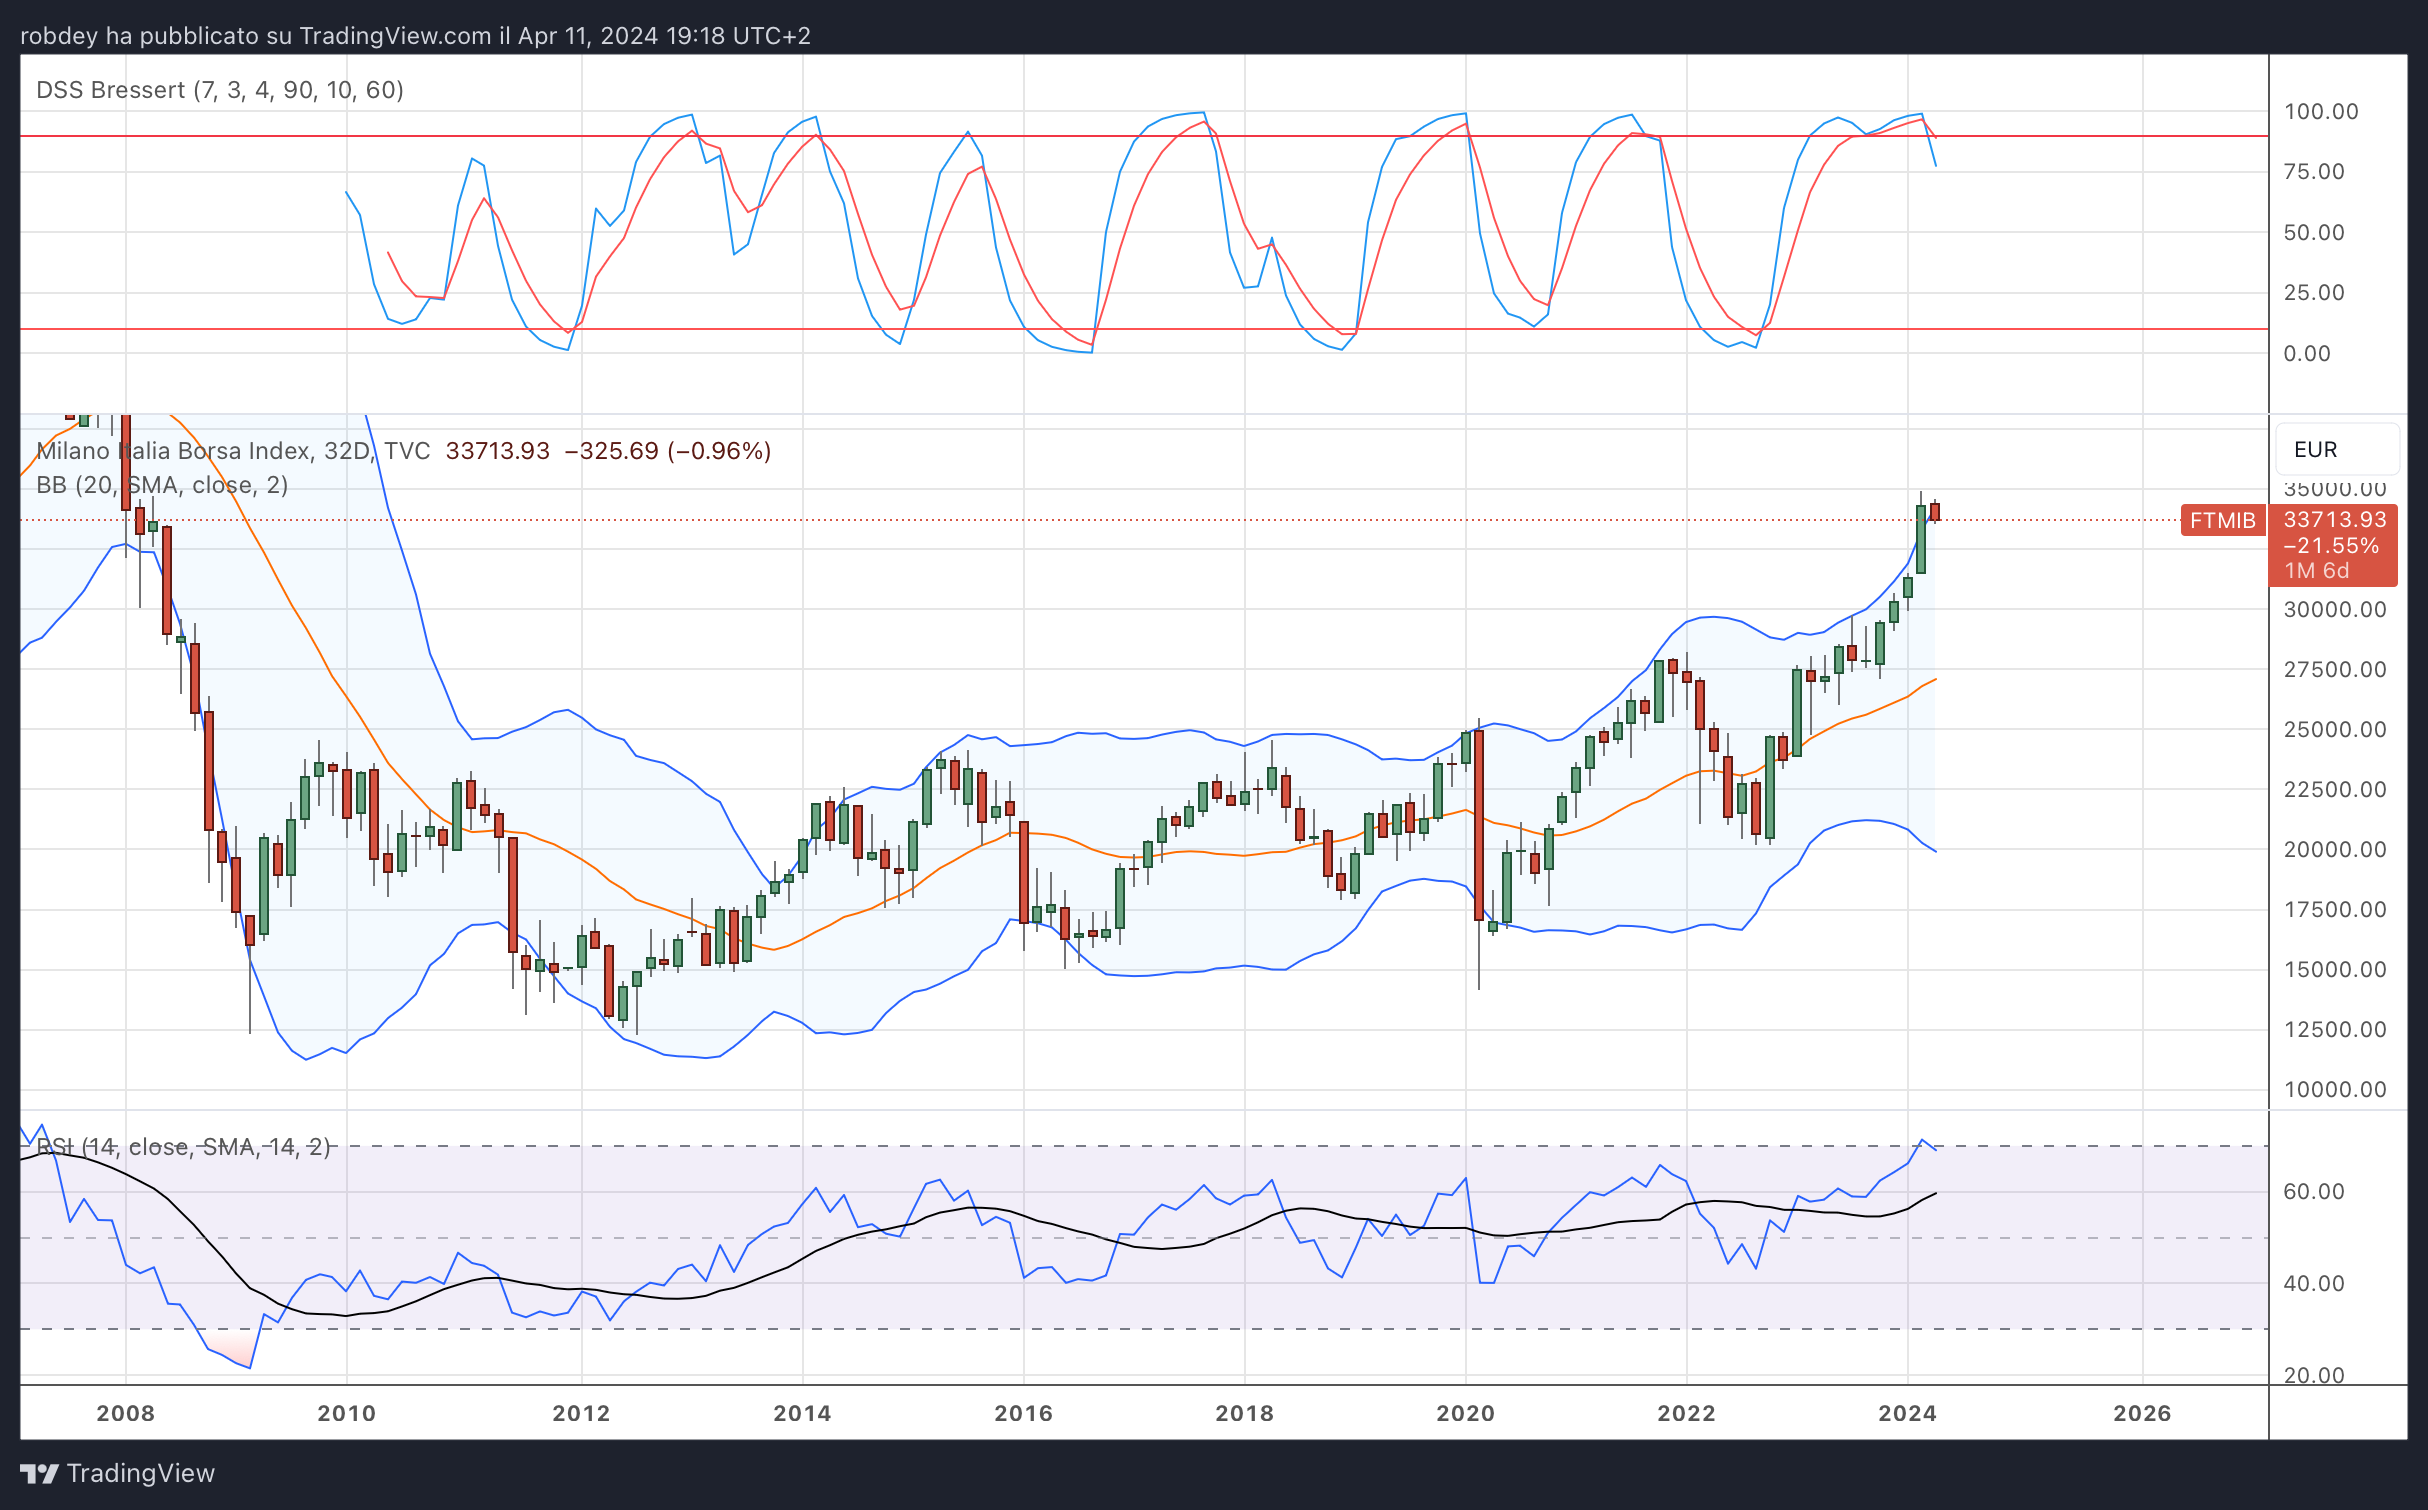Click the 33713.93 last price value in legend
Viewport: 2428px width, 1510px height.
(x=497, y=451)
